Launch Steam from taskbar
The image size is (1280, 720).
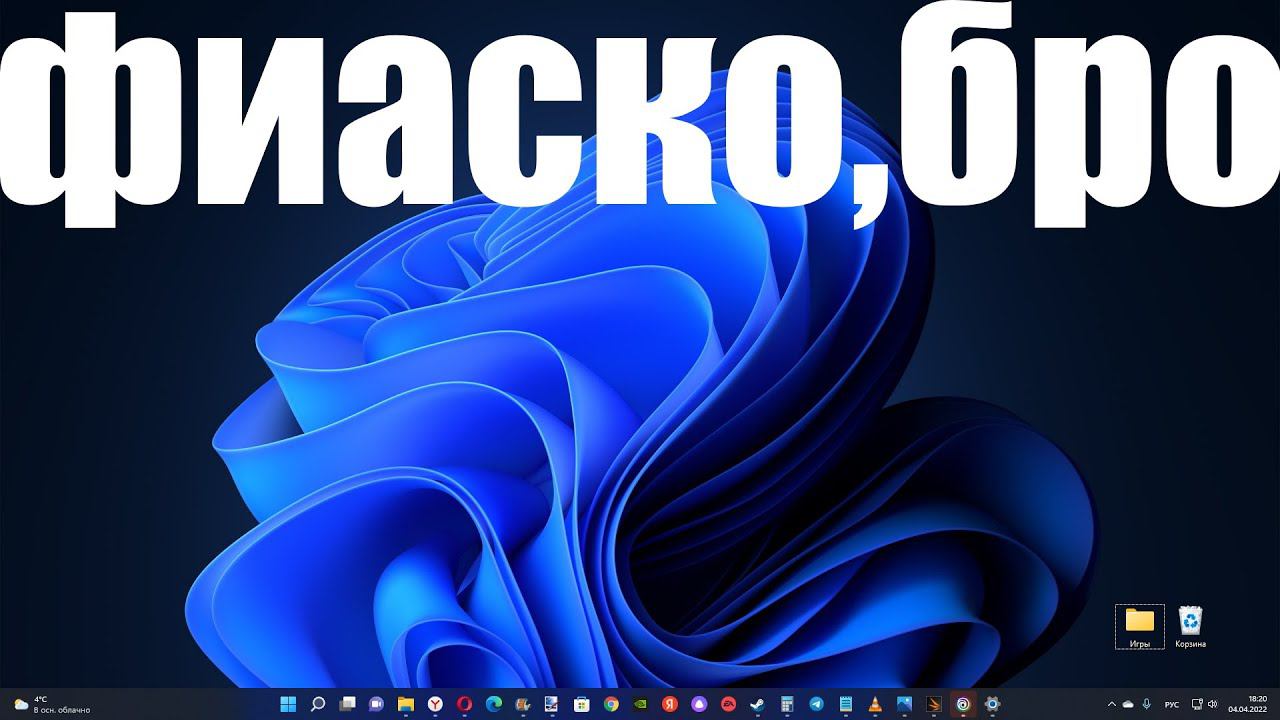[x=757, y=704]
